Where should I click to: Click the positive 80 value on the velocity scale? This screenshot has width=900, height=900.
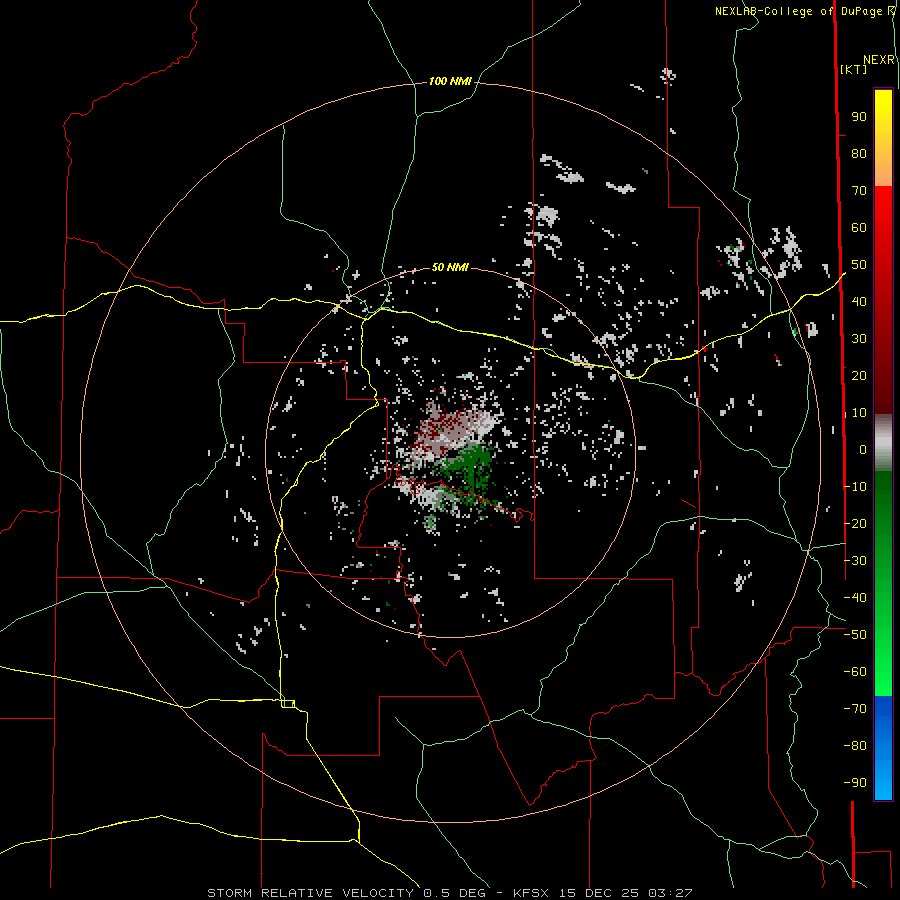point(859,154)
